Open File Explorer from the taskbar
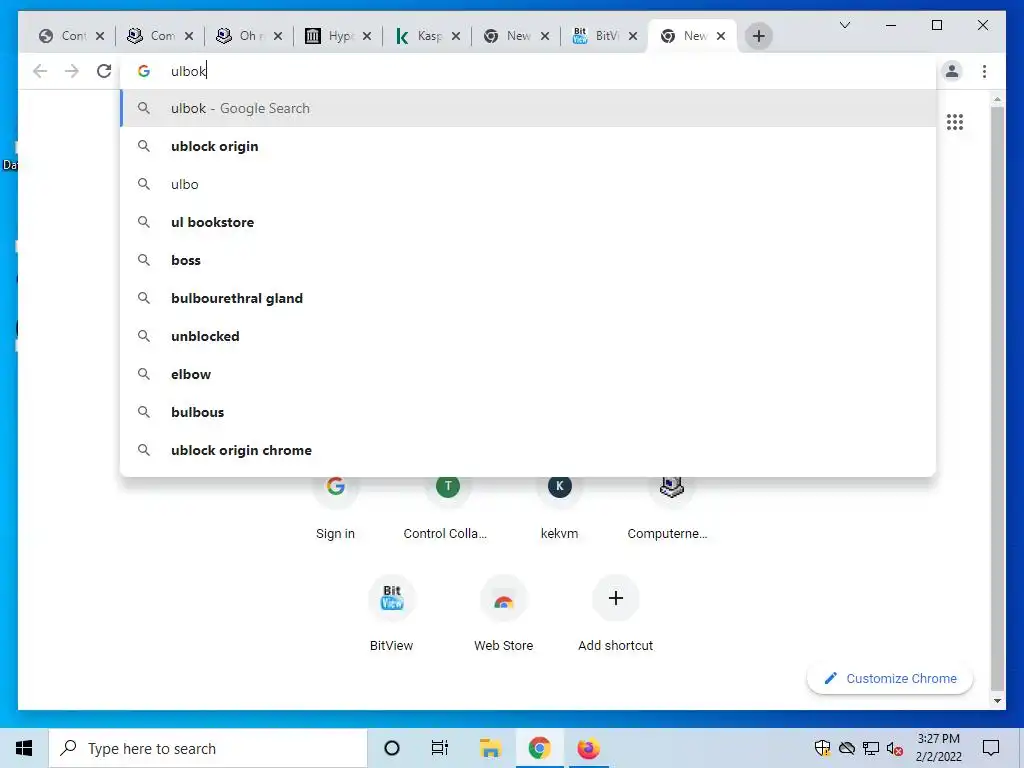1024x768 pixels. [490, 748]
